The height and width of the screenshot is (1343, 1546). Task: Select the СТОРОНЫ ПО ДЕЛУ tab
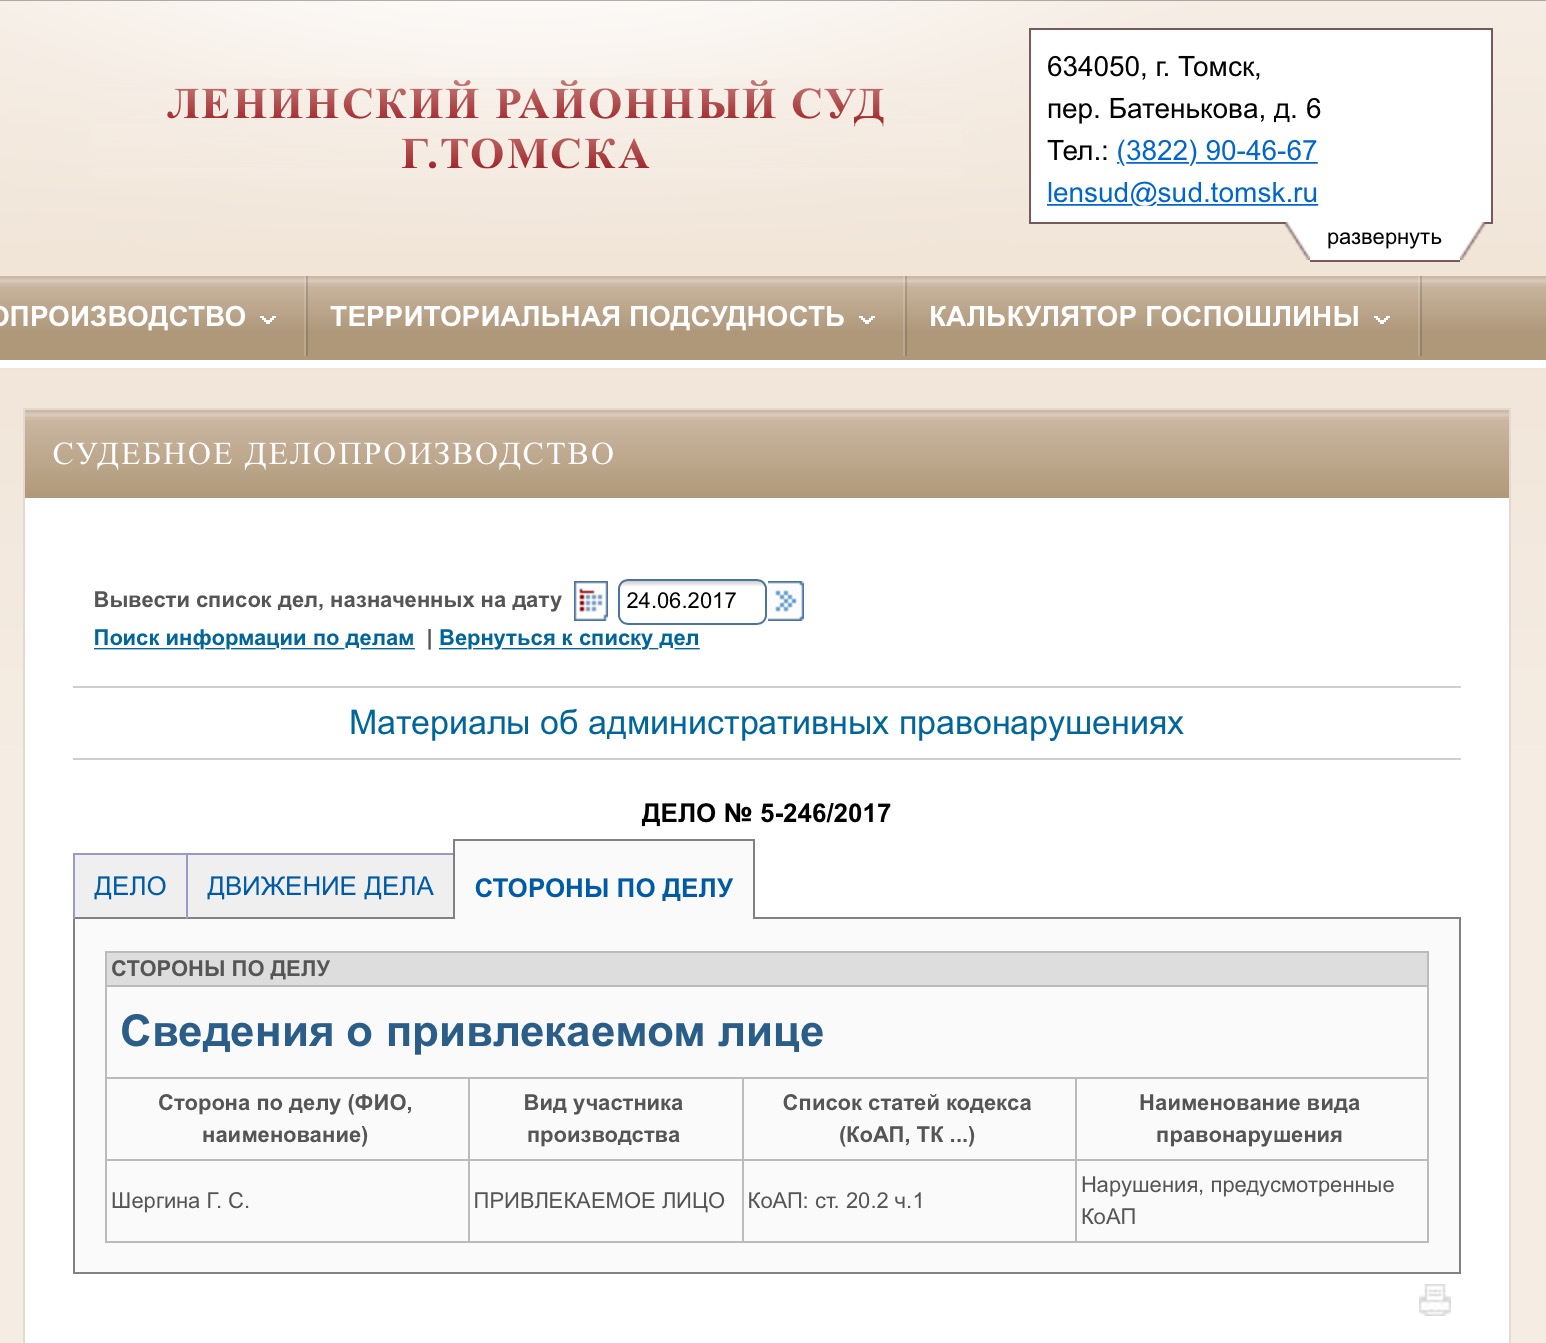coord(604,887)
